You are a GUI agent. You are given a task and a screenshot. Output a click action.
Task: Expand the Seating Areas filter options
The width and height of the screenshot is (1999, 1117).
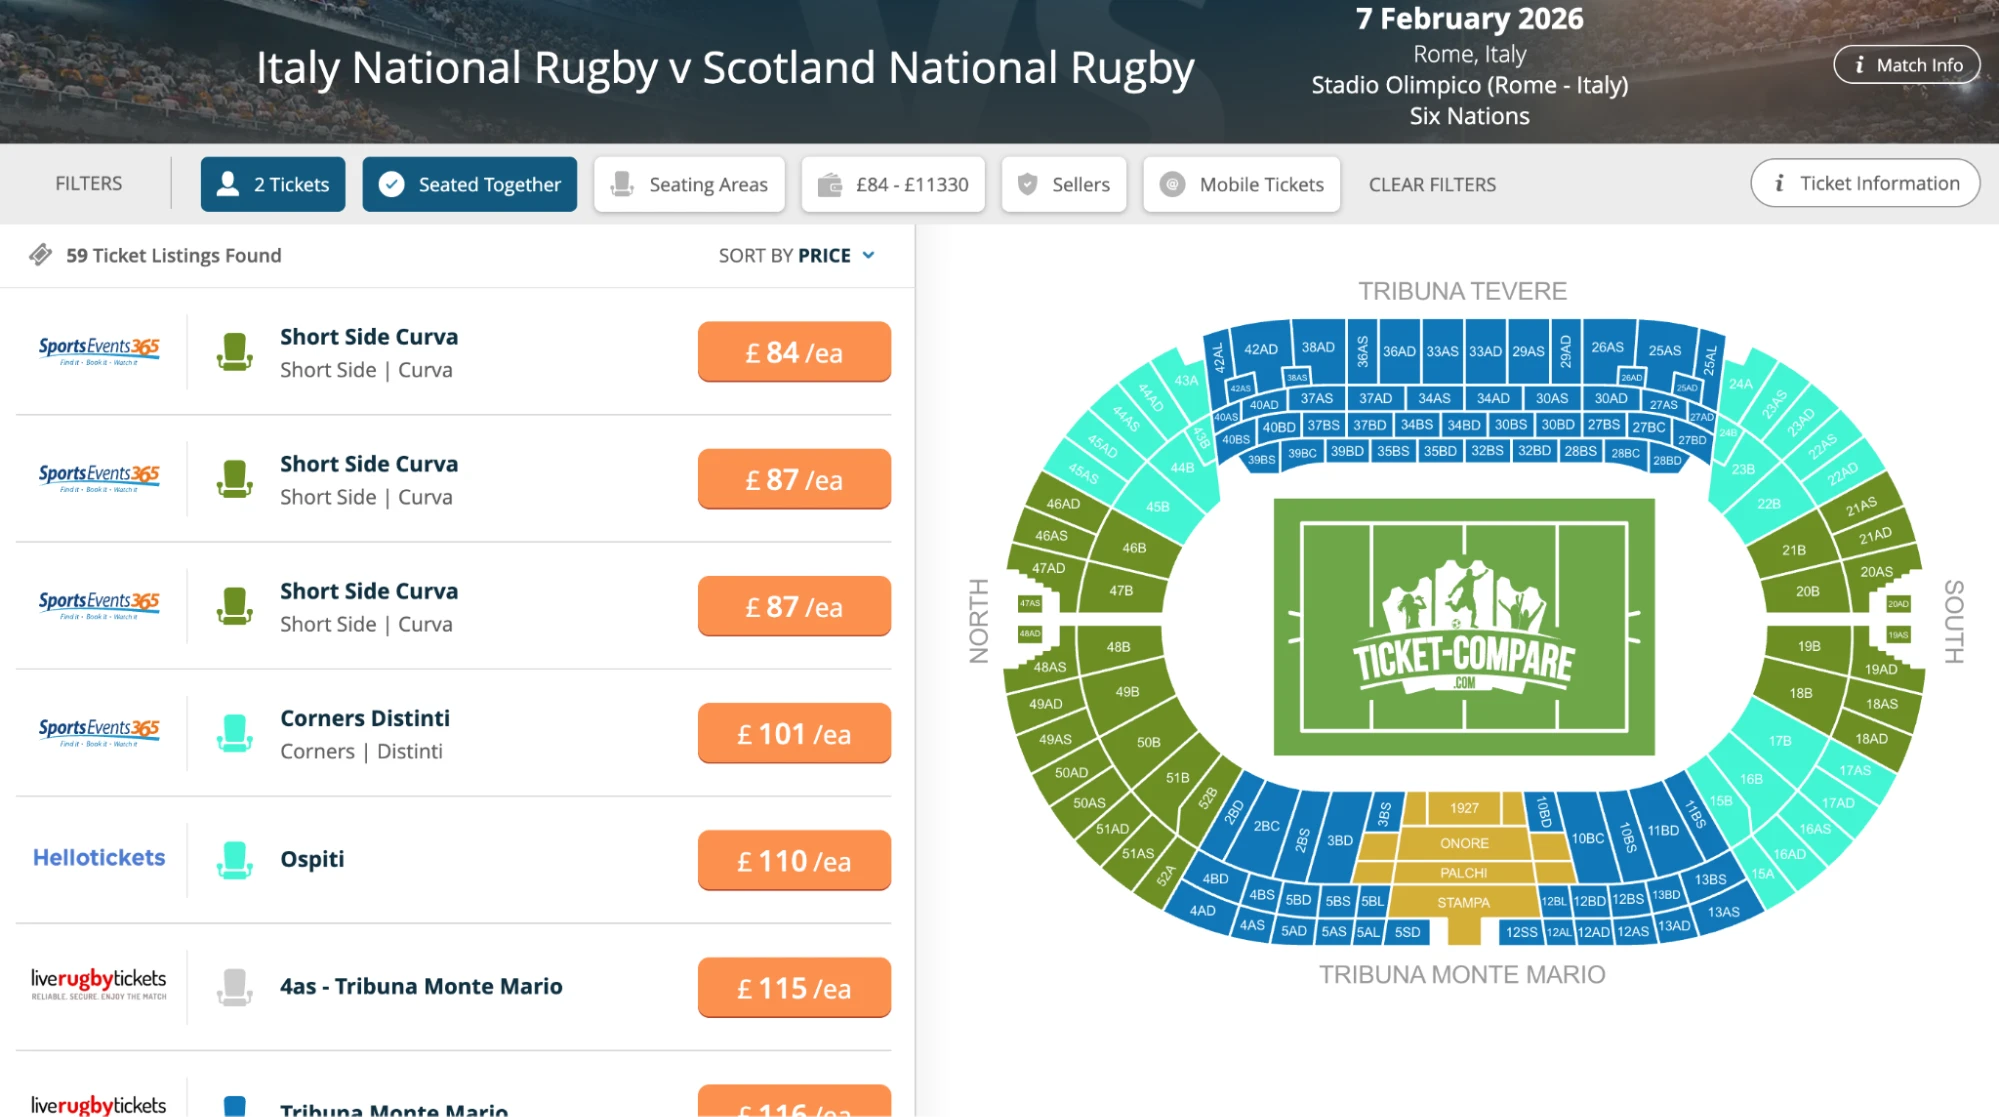pyautogui.click(x=689, y=183)
